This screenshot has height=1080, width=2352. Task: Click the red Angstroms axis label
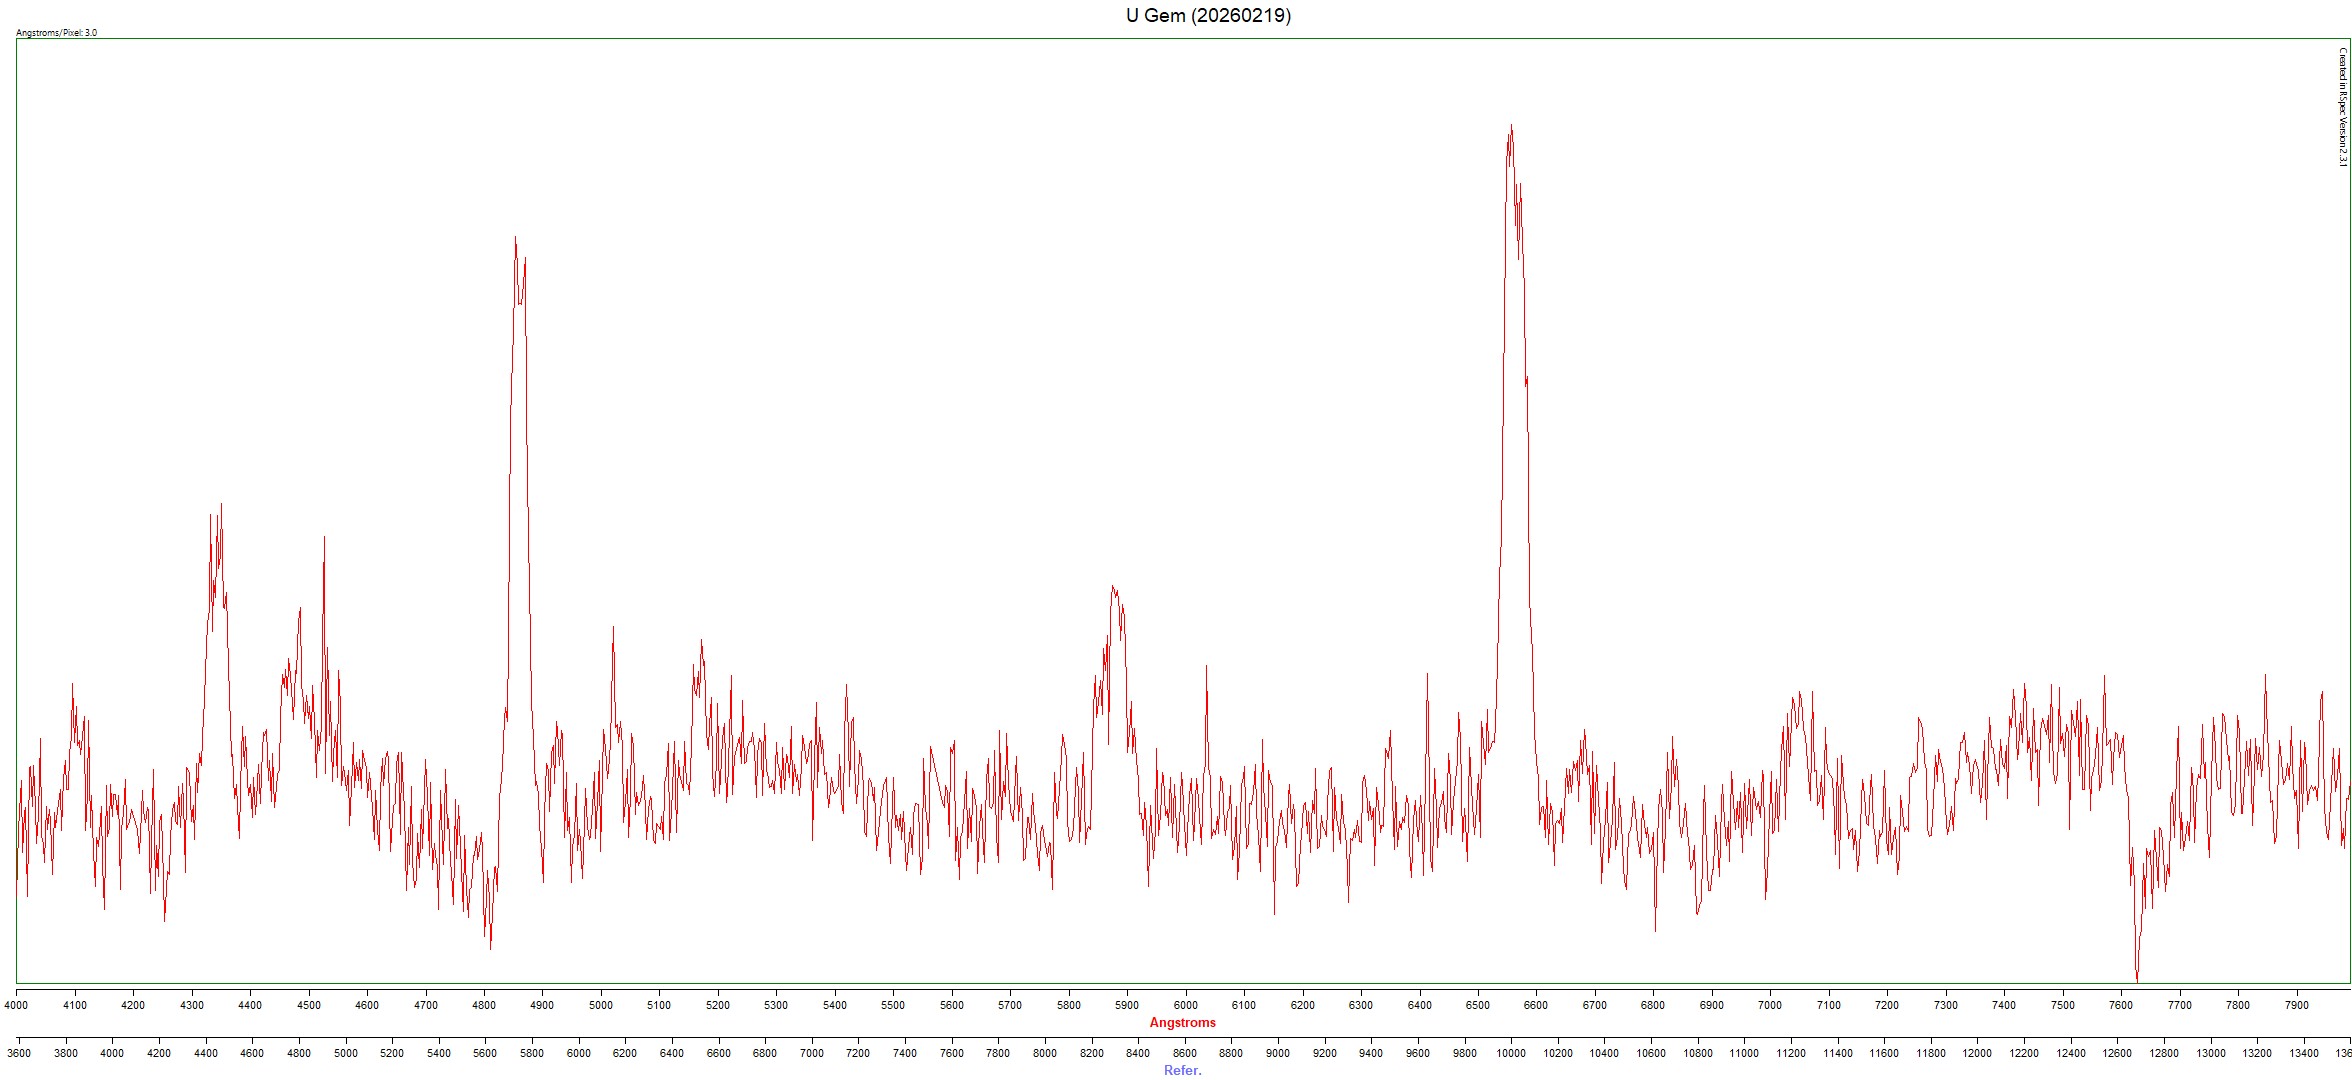click(1182, 1022)
